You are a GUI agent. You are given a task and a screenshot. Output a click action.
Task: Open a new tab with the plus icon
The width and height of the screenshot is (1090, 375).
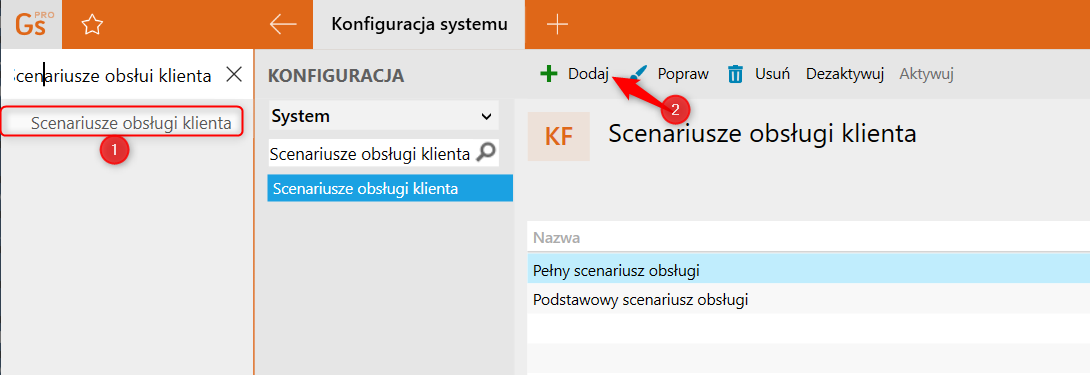558,25
